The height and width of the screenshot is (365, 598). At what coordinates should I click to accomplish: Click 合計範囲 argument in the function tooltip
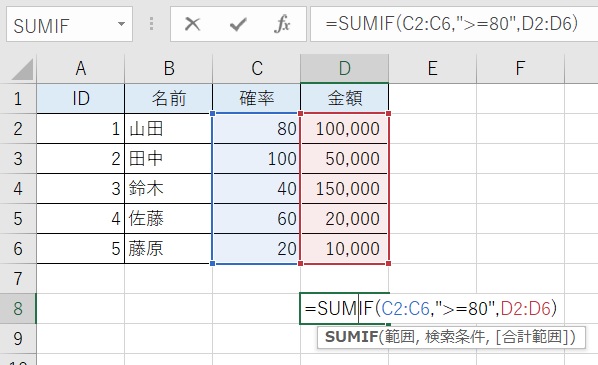532,337
